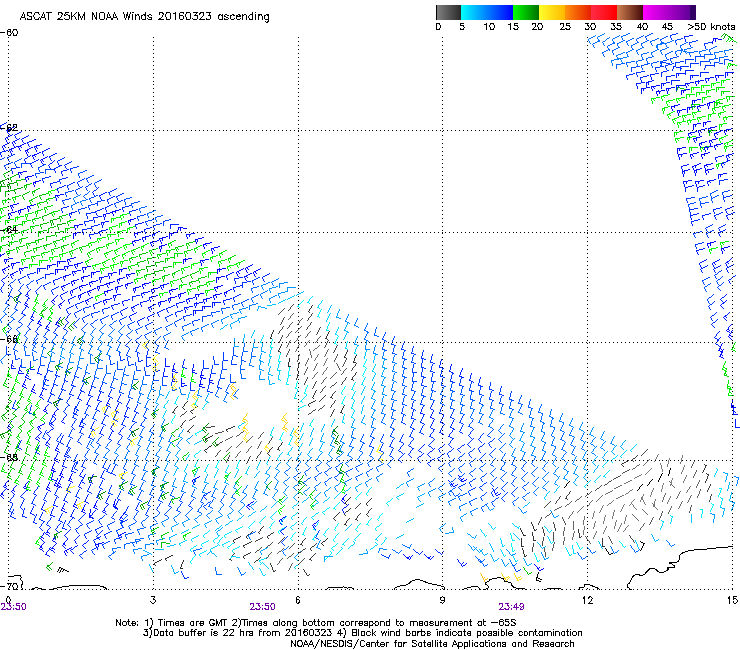Click the chart title "ASCAT 25KM NOAA Winds 20160323 ascending"
This screenshot has height=650, width=740.
[144, 17]
